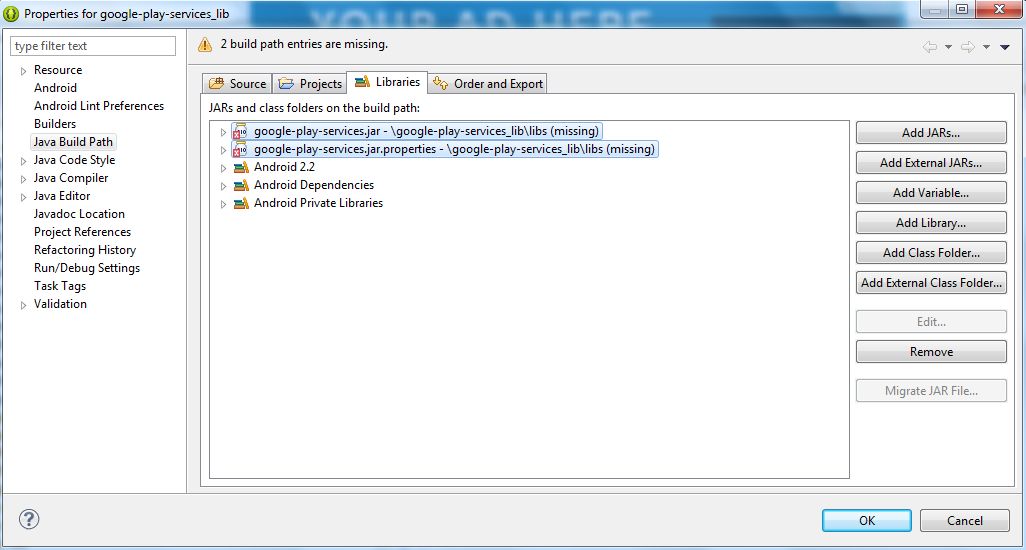Expand the Android 2.2 library node
Viewport: 1026px width, 550px height.
pos(223,168)
